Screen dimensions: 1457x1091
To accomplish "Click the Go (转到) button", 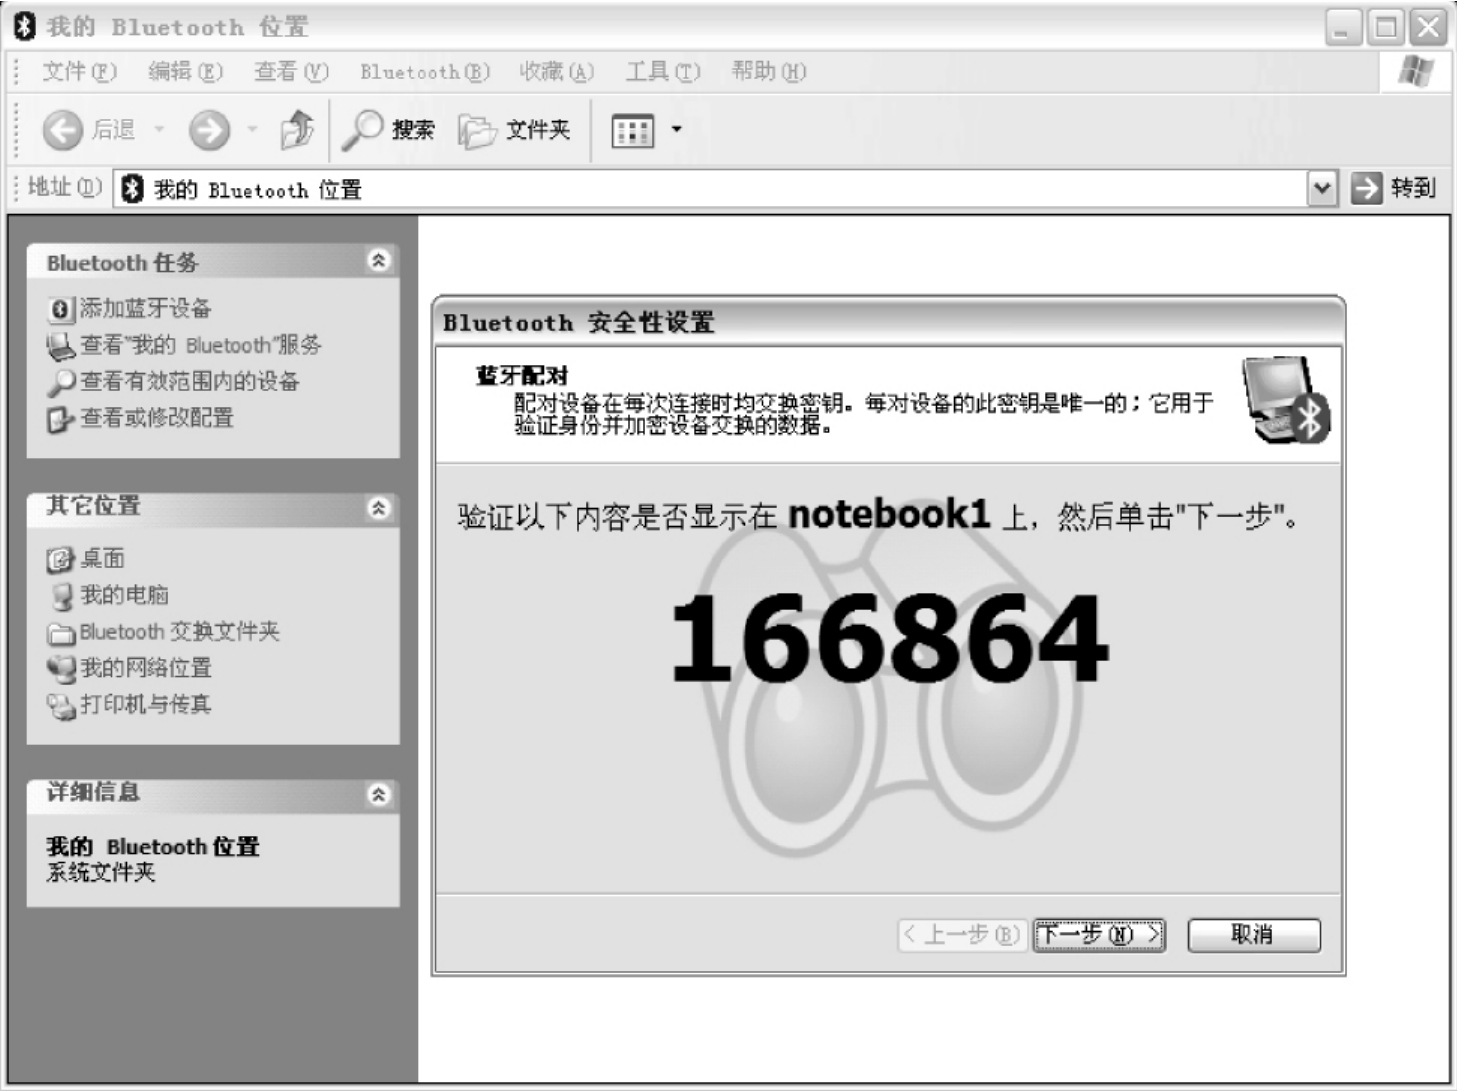I will (1393, 188).
